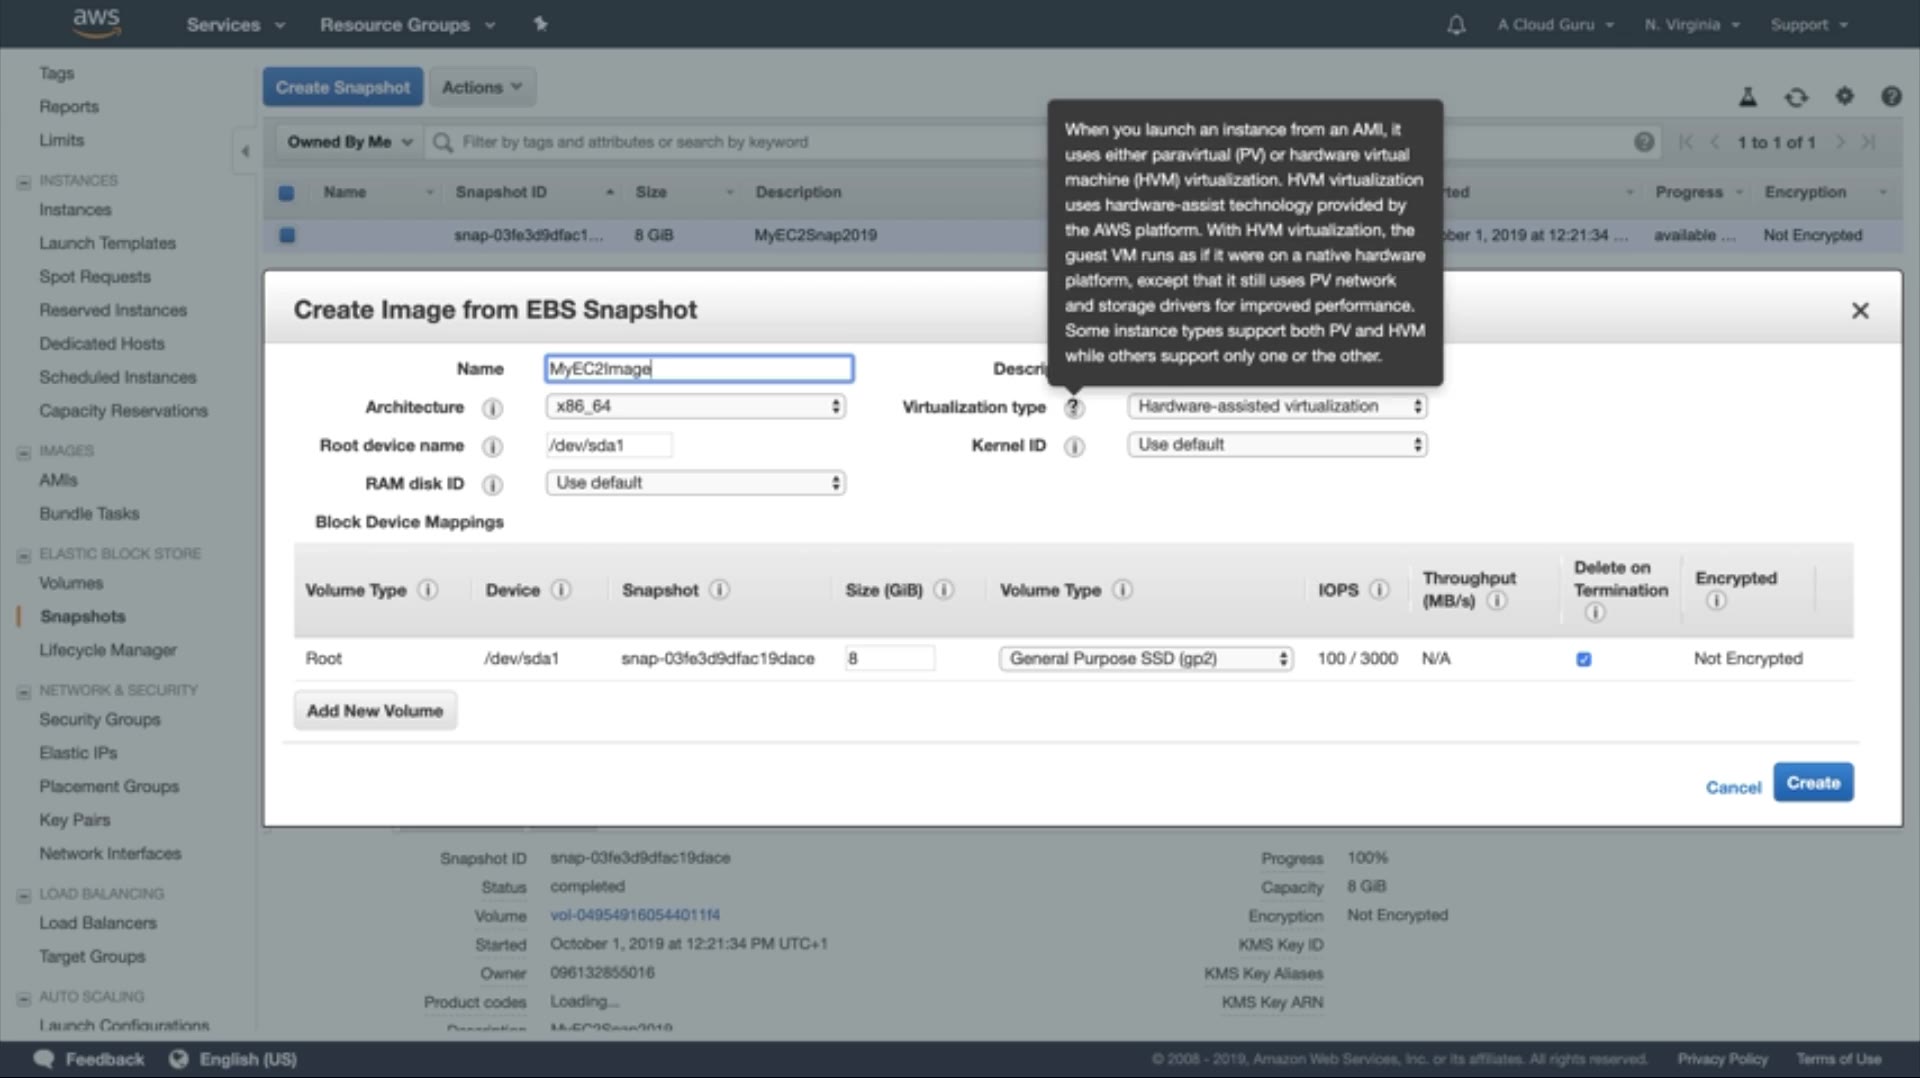Open the N. Virginia region menu
The image size is (1920, 1078).
pyautogui.click(x=1692, y=25)
